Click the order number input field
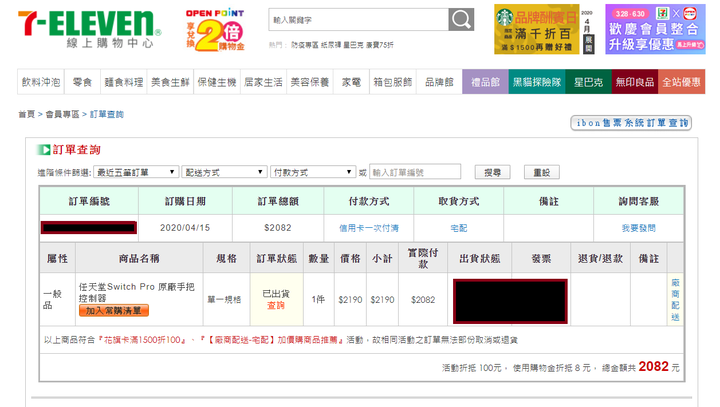The width and height of the screenshot is (720, 407). (415, 172)
